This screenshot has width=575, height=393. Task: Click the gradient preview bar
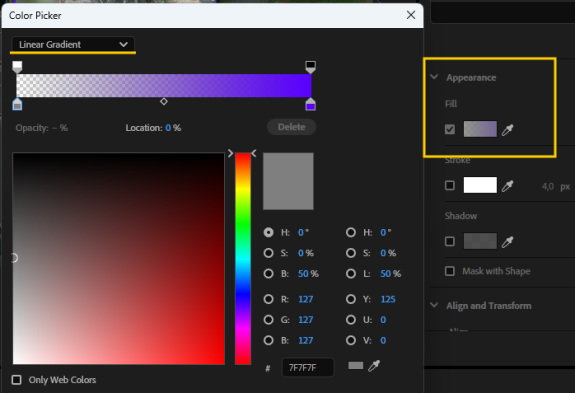coord(164,85)
